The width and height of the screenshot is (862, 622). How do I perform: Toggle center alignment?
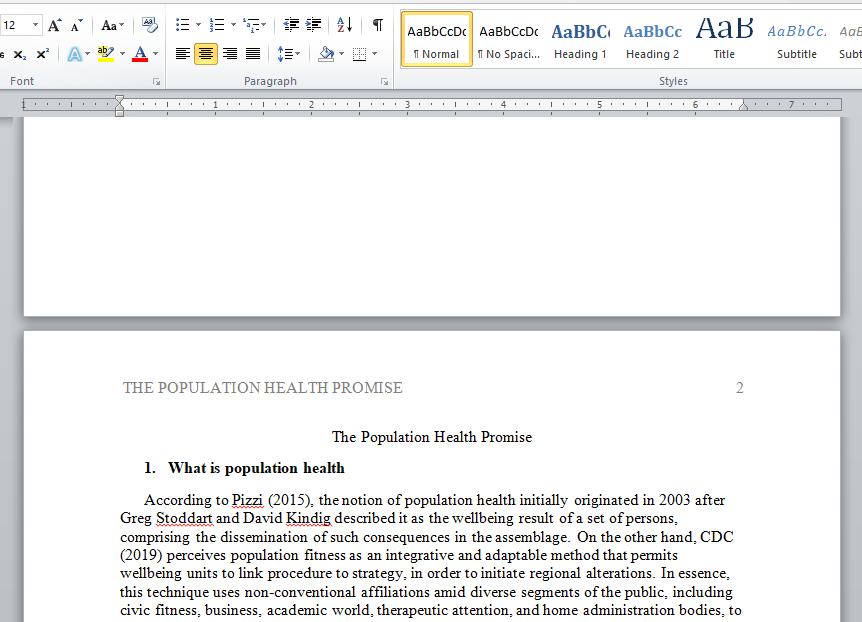206,54
